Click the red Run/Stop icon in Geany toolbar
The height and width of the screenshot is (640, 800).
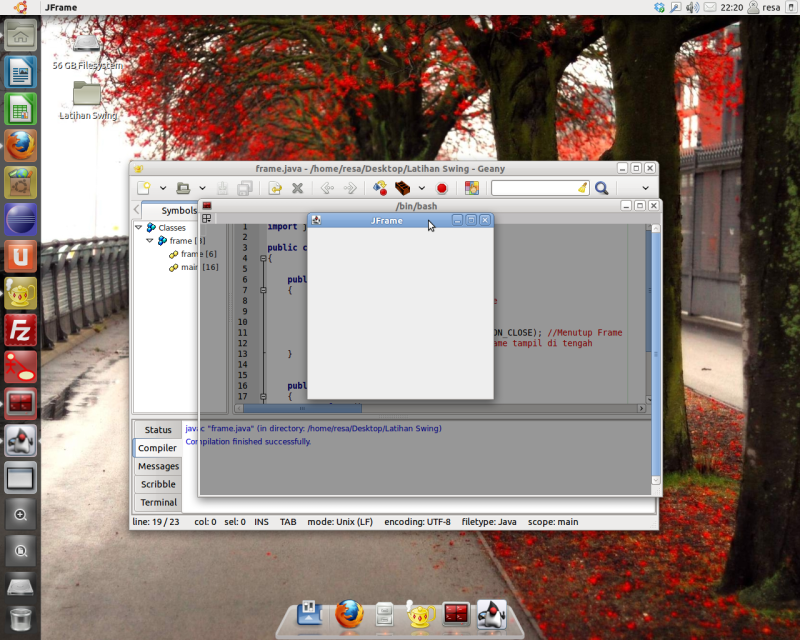(442, 188)
